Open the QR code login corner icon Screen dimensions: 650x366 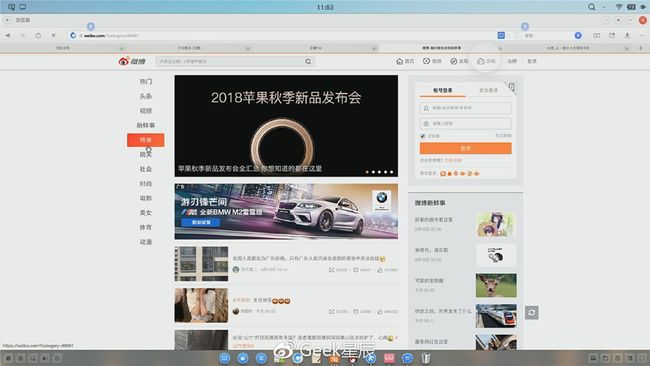(512, 87)
